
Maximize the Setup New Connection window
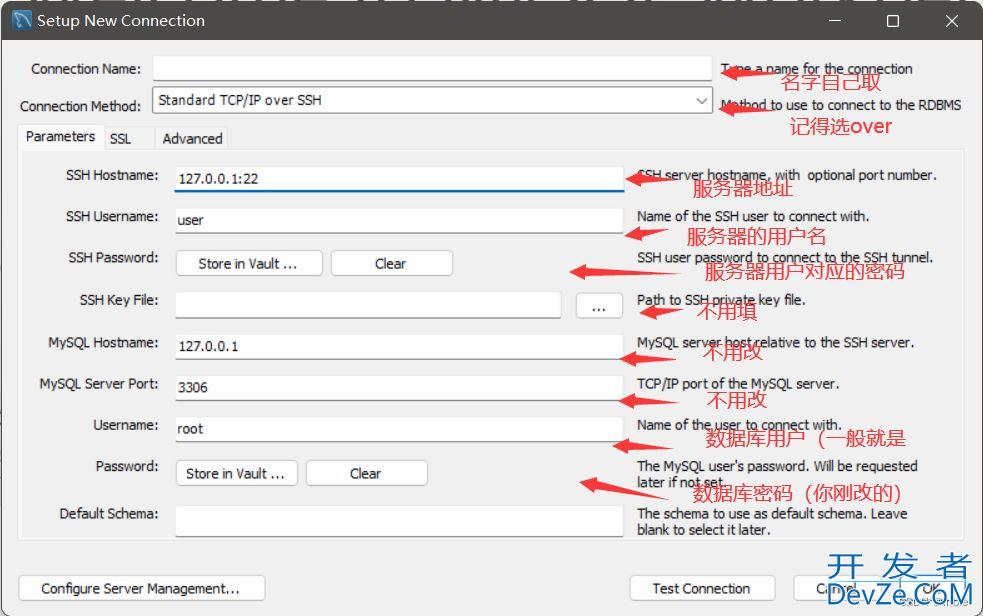pos(893,21)
